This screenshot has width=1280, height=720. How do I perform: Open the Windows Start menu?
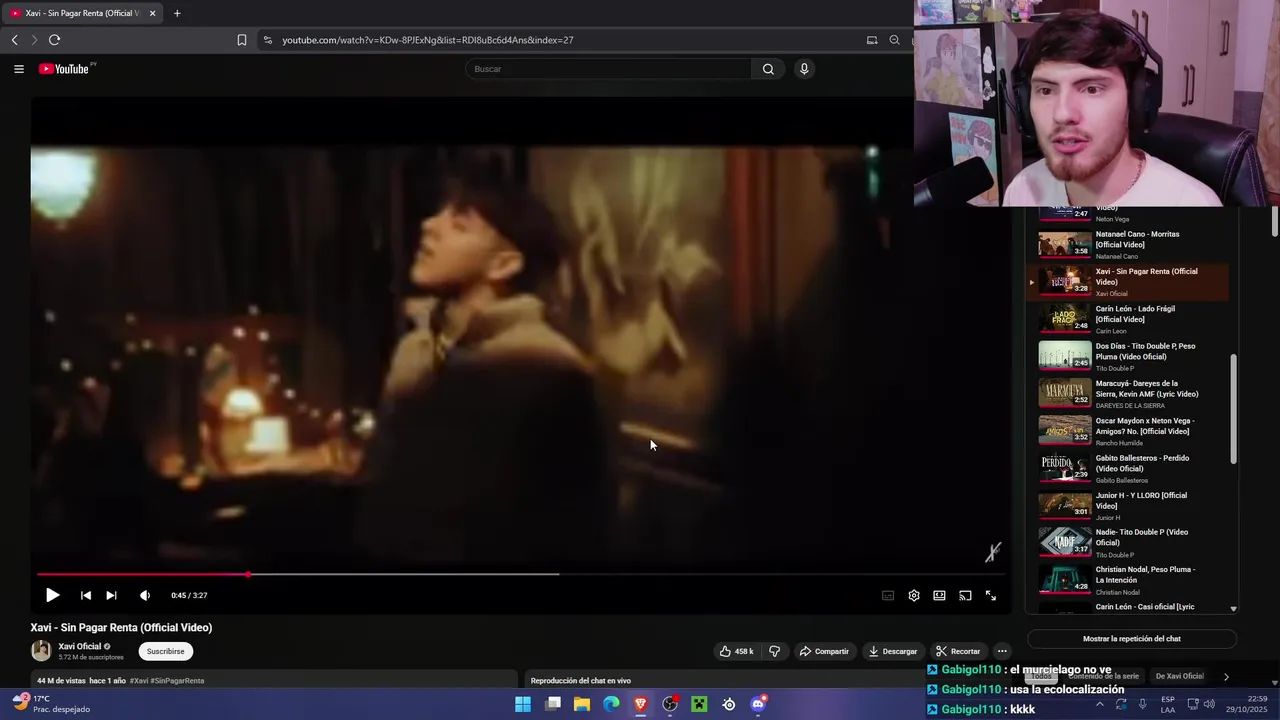[x=523, y=704]
